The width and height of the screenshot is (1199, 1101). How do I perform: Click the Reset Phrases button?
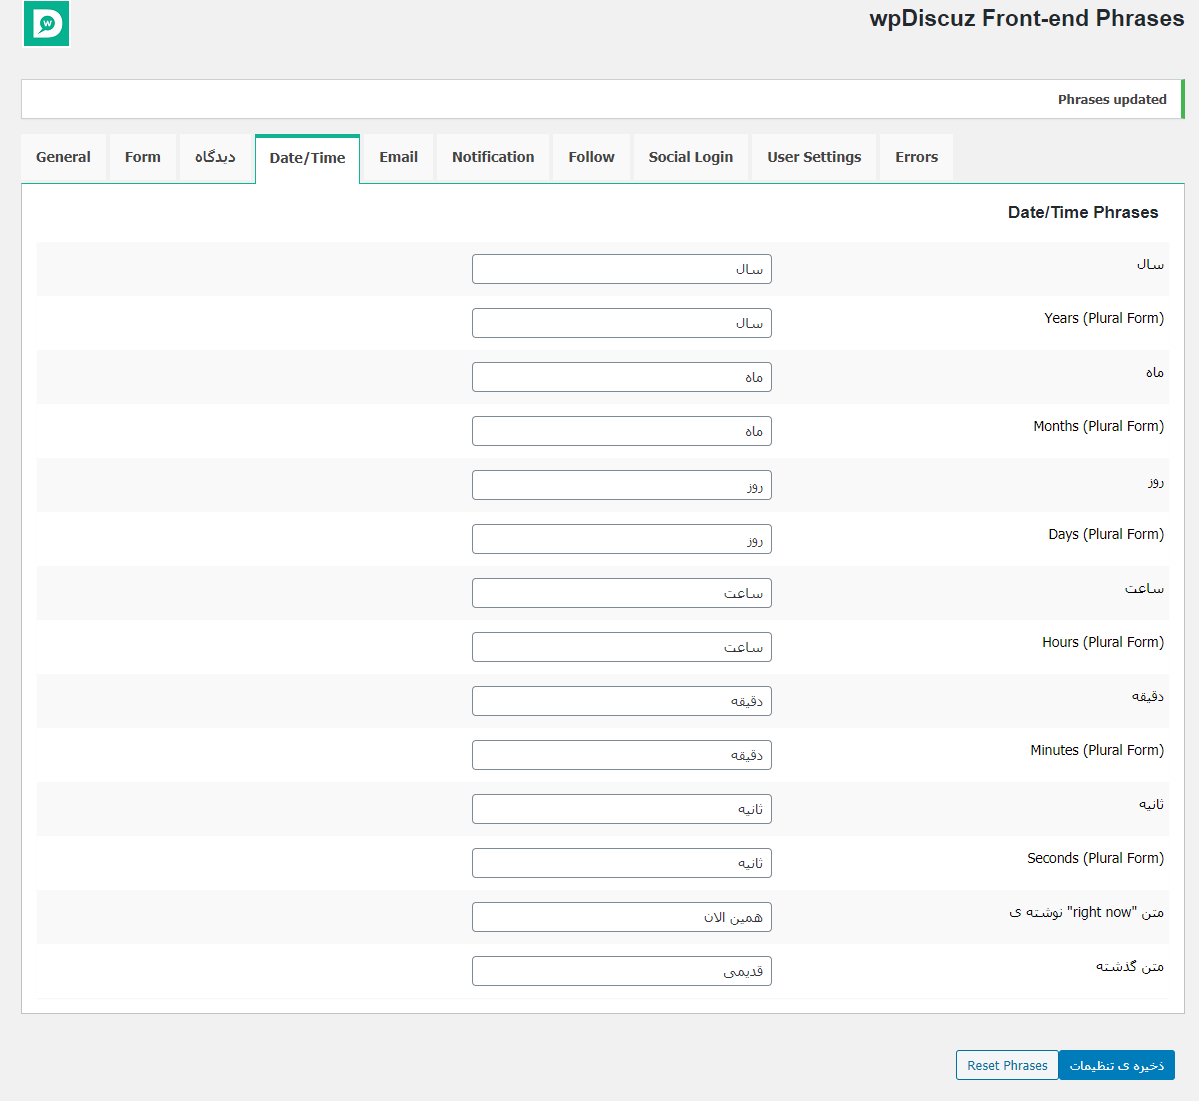1007,1065
